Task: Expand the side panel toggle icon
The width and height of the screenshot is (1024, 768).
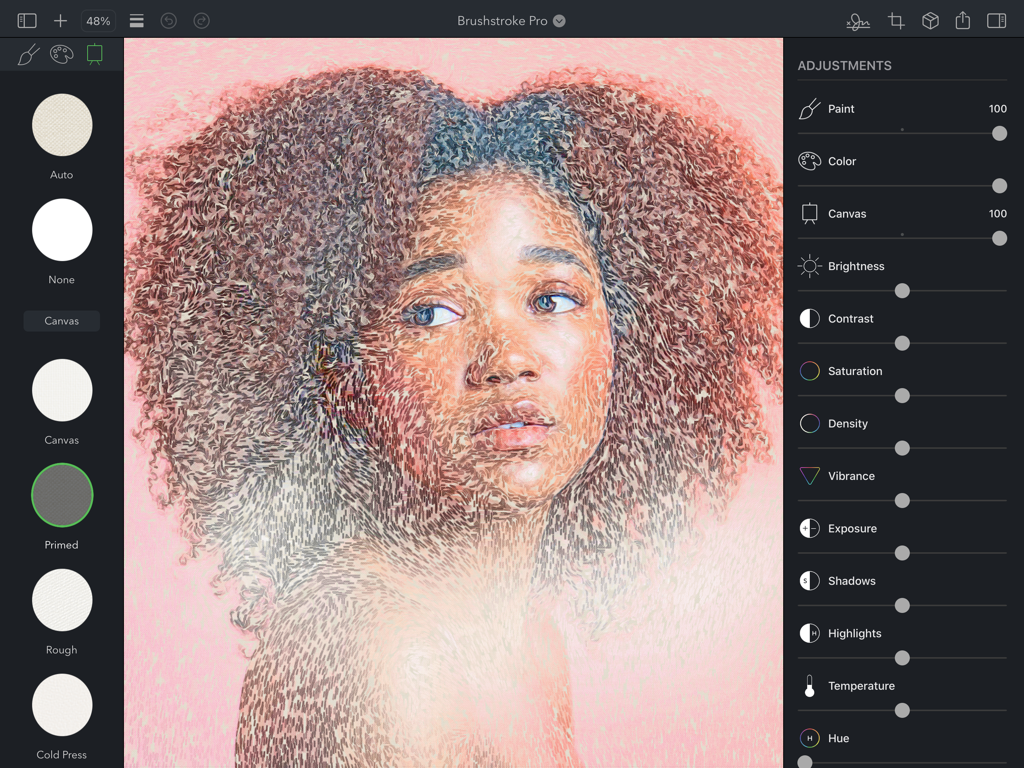Action: coord(25,20)
